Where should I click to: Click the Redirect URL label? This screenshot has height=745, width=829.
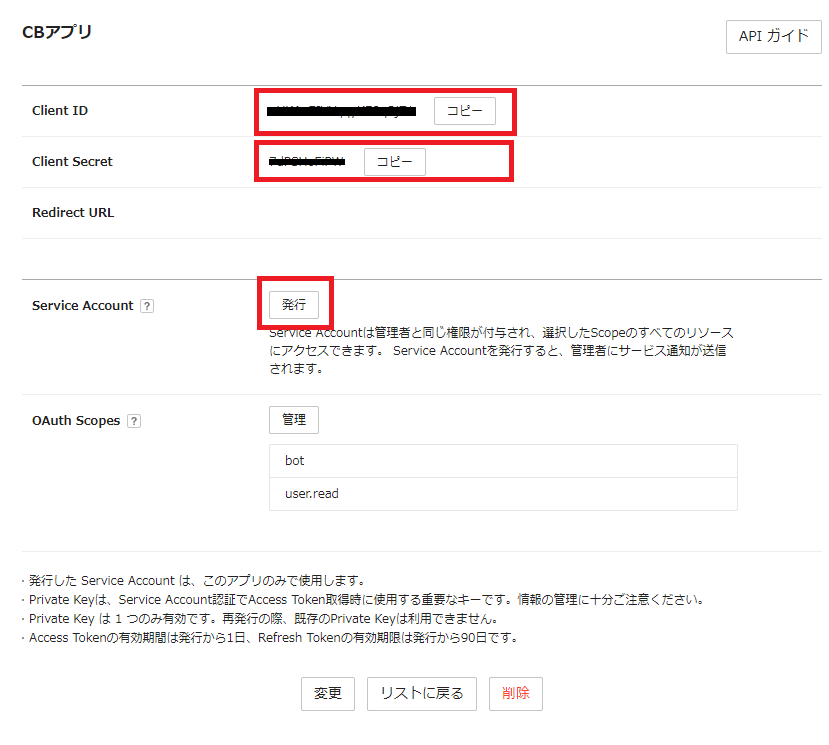(x=73, y=213)
